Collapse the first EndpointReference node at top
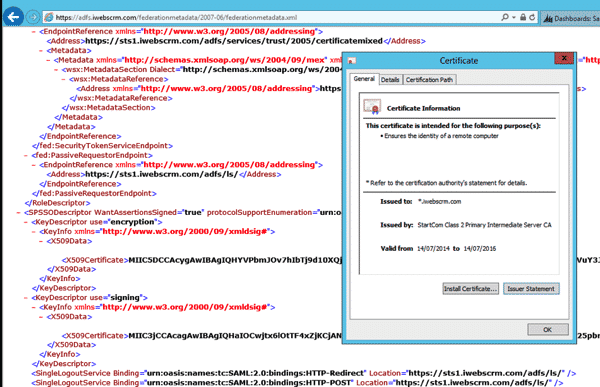This screenshot has height=387, width=600. [34, 32]
